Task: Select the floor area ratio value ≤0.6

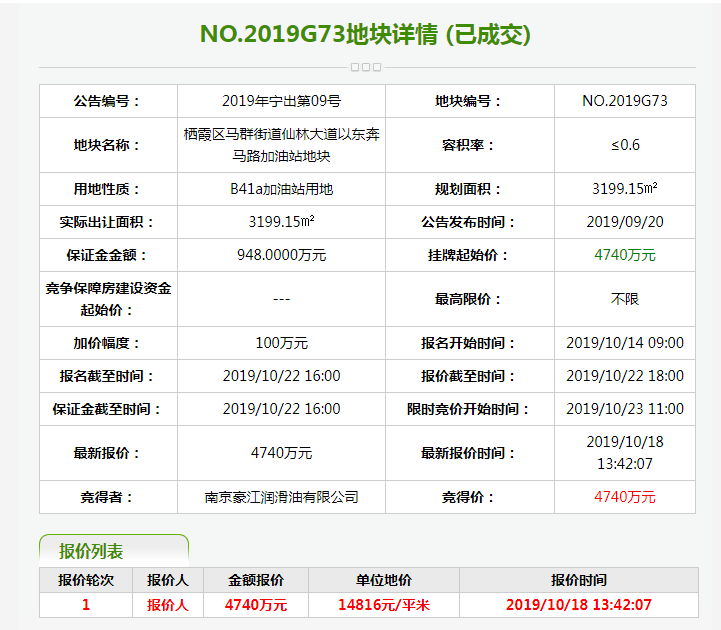Action: click(625, 145)
